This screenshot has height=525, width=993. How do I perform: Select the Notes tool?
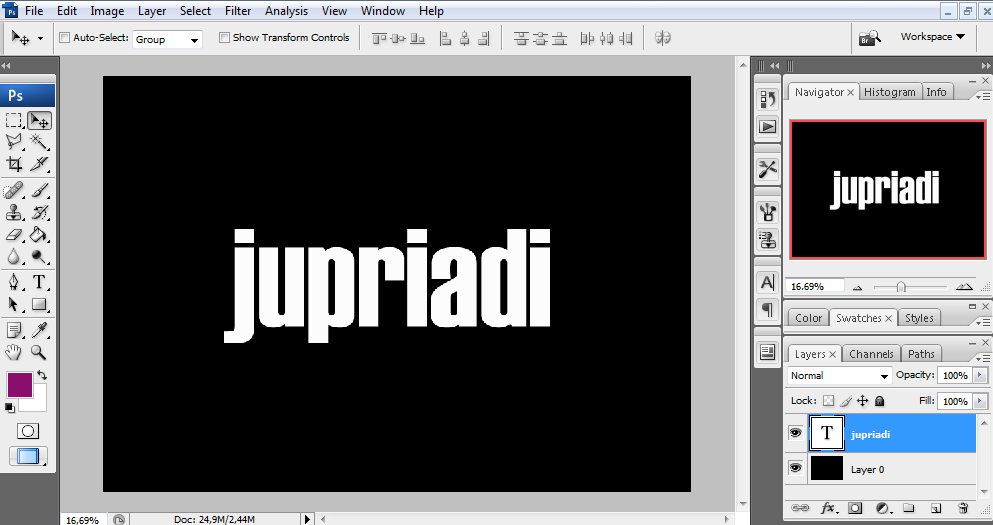14,330
